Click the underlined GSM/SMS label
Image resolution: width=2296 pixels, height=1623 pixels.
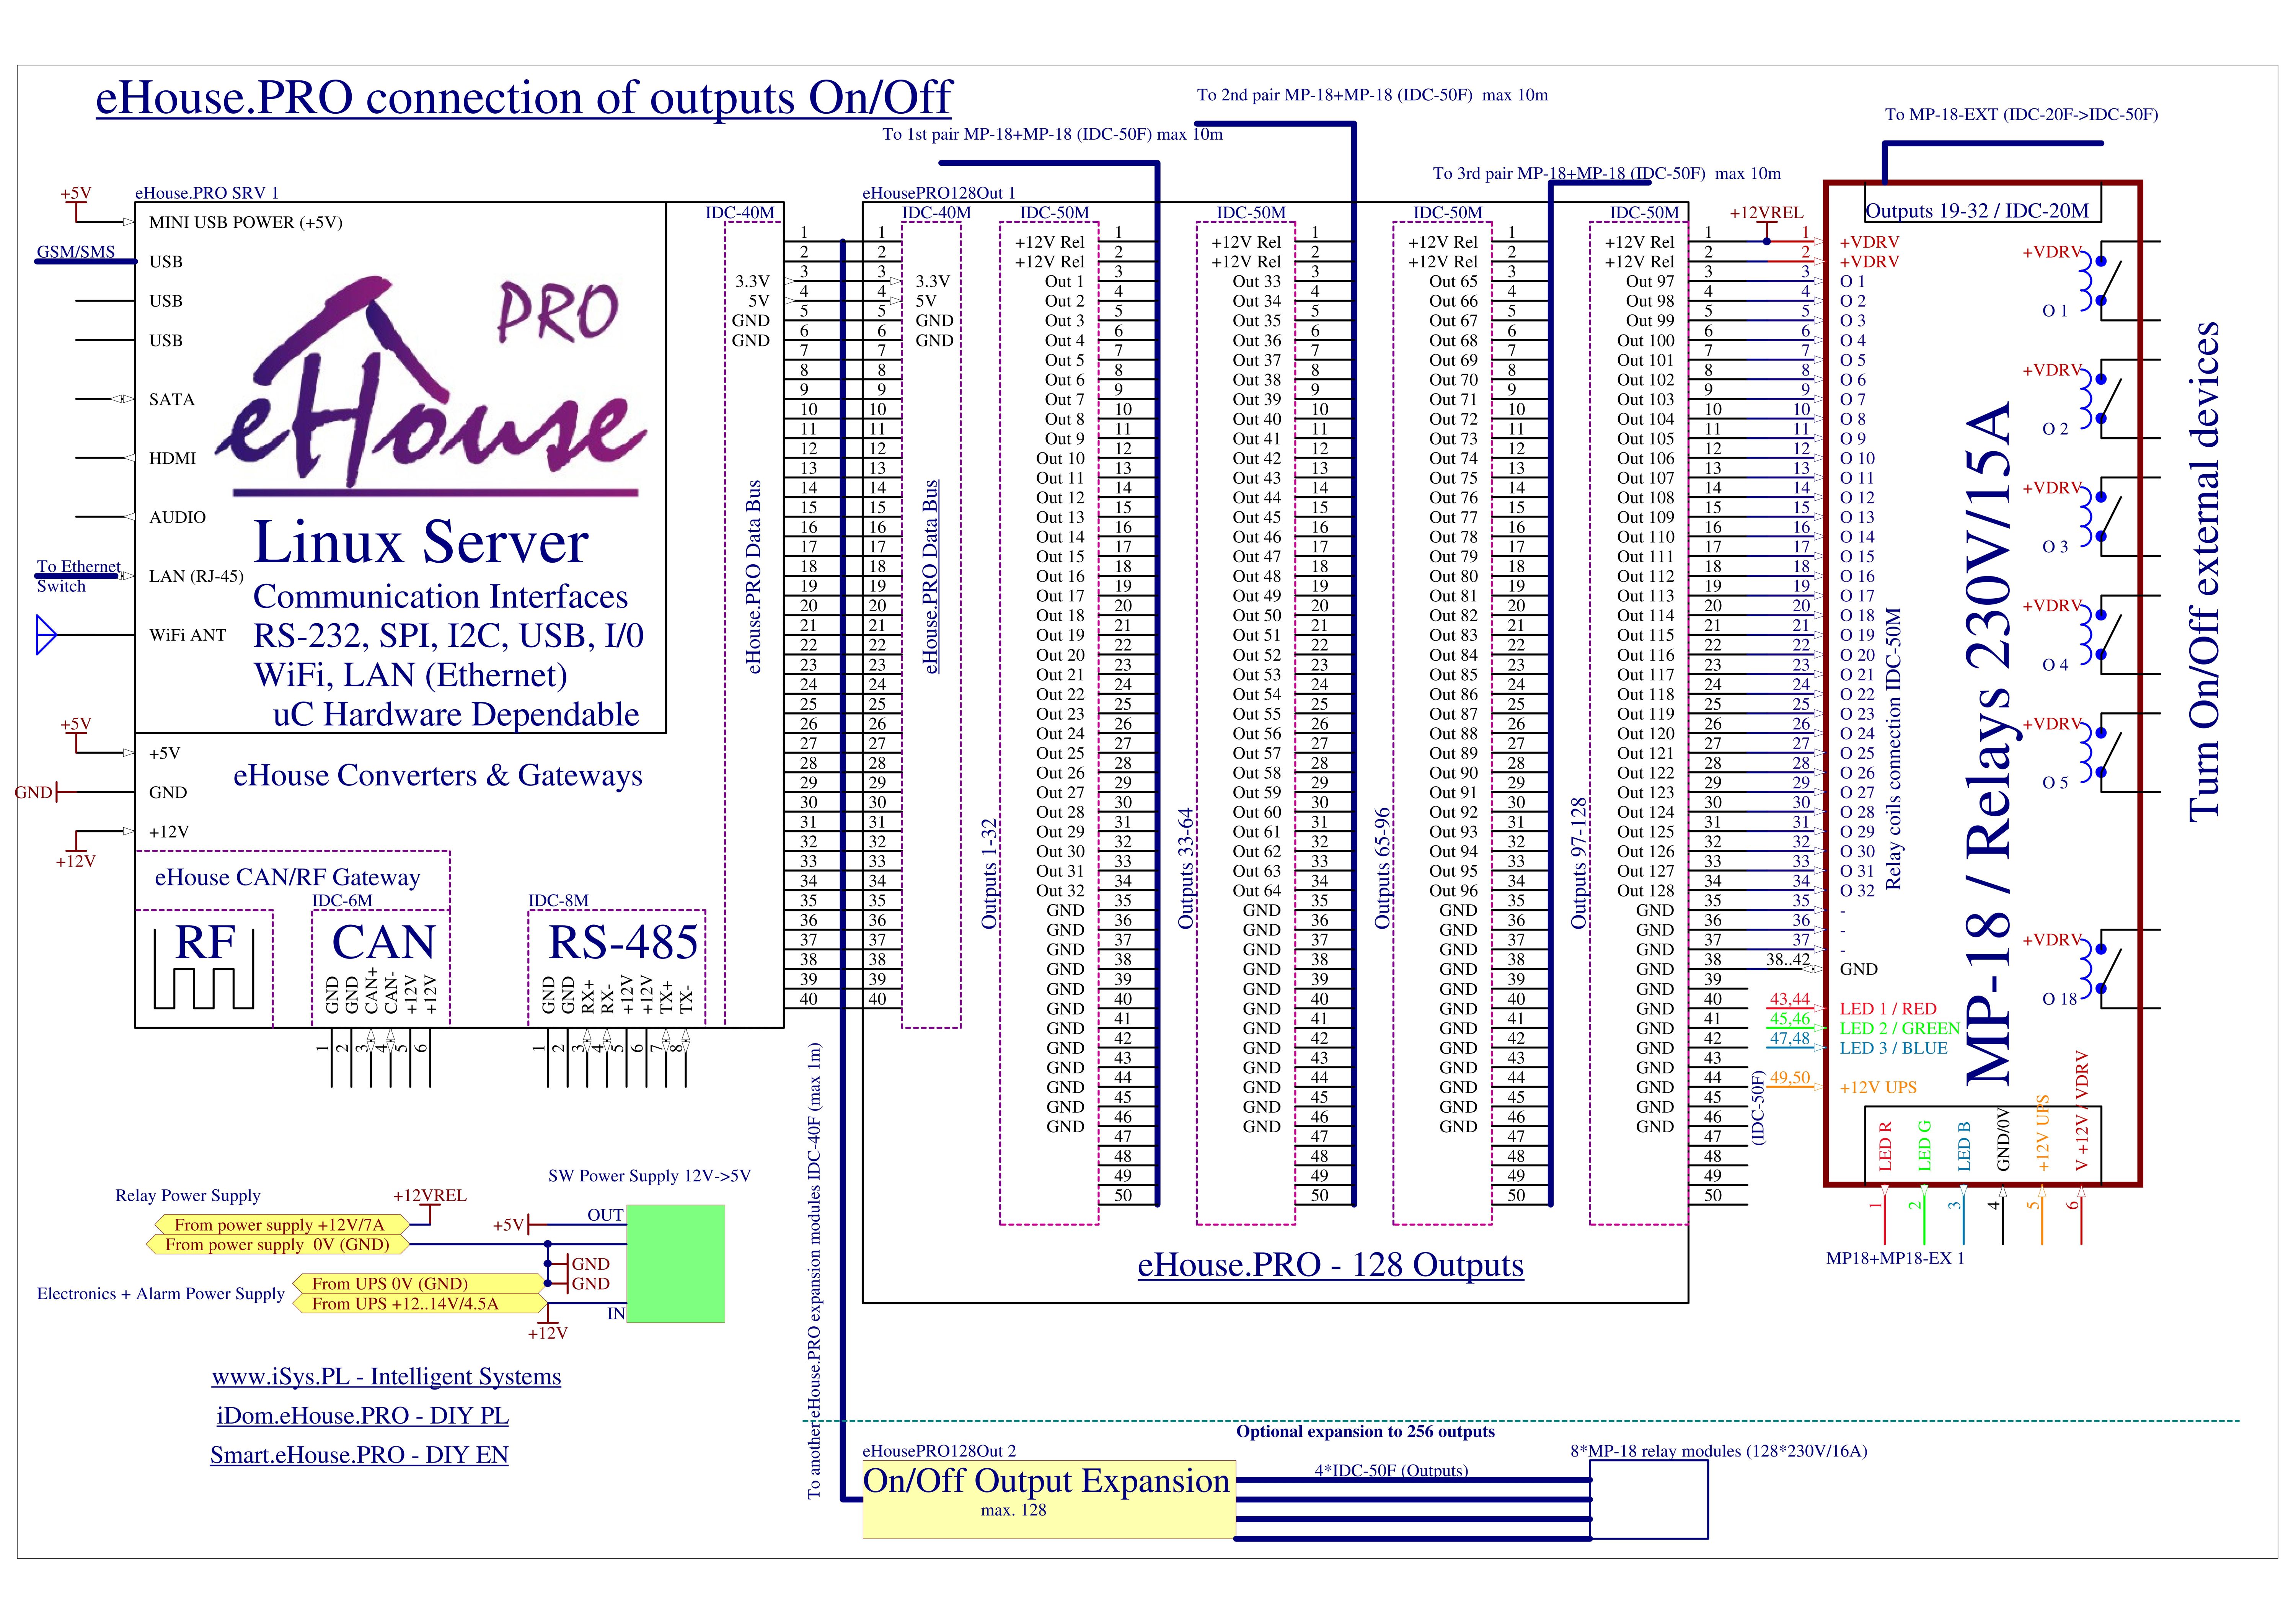coord(76,252)
